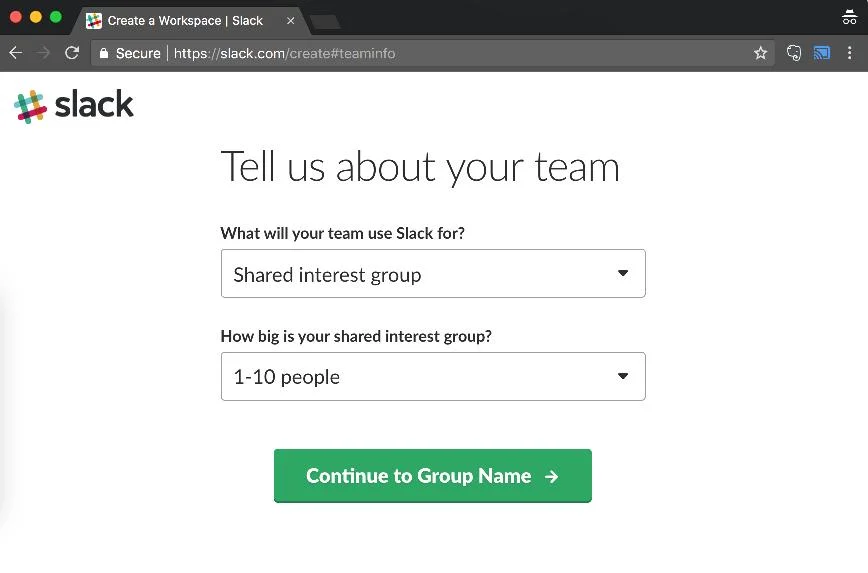Click the Slack logo
This screenshot has height=573, width=868.
[74, 106]
